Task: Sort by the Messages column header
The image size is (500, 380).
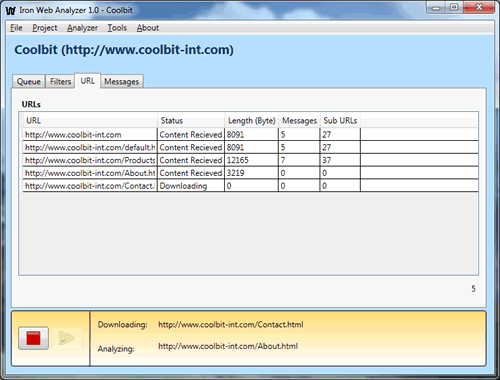Action: click(299, 120)
